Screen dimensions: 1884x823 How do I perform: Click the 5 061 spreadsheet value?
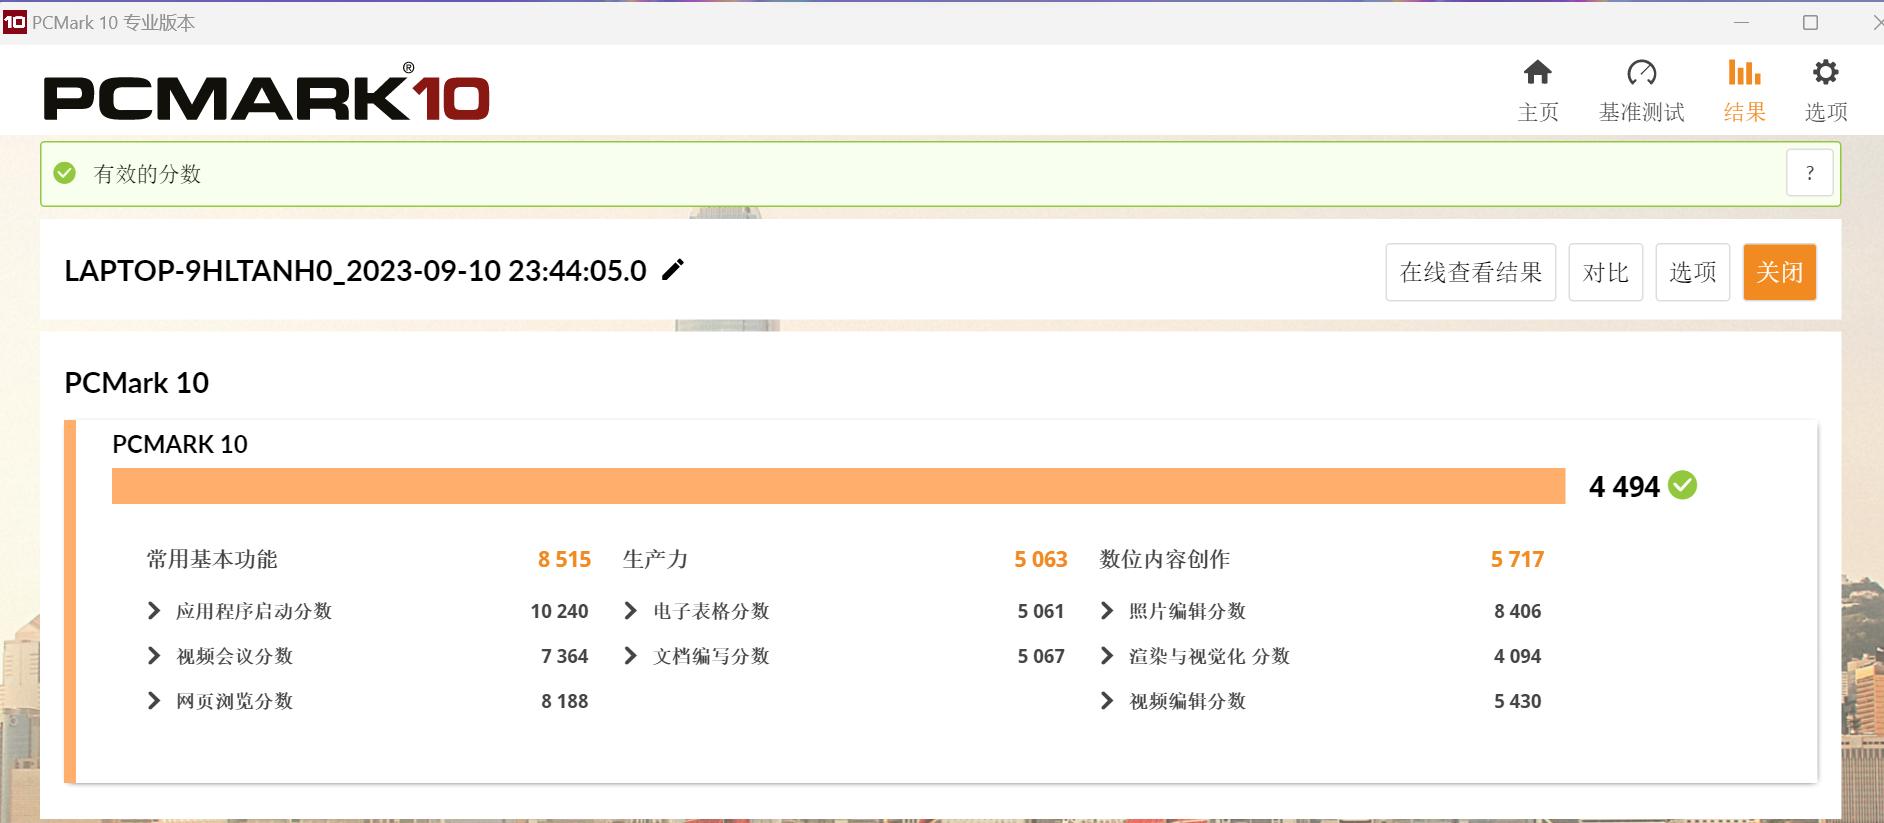coord(1041,611)
